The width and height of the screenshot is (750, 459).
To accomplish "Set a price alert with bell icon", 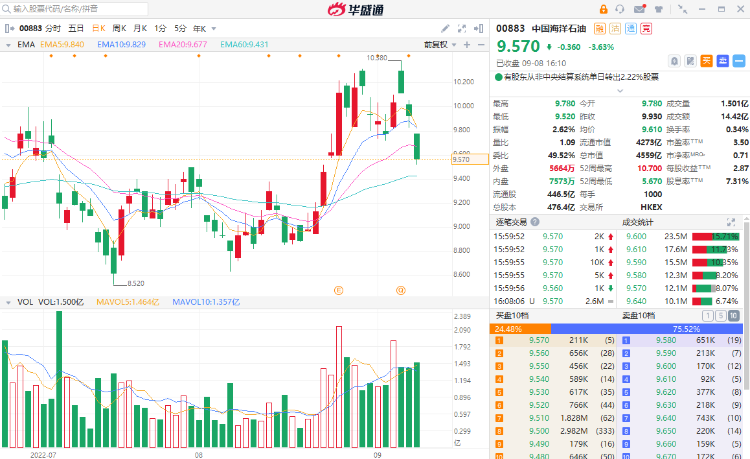I will [674, 61].
